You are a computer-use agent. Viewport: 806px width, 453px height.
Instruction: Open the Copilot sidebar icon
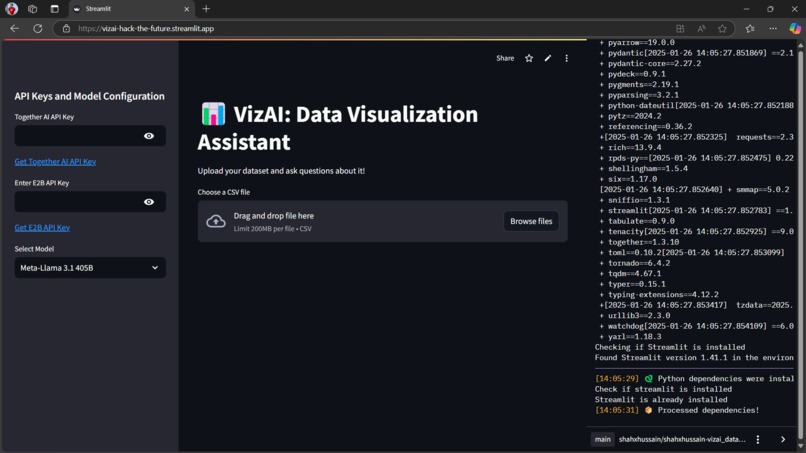[x=795, y=28]
